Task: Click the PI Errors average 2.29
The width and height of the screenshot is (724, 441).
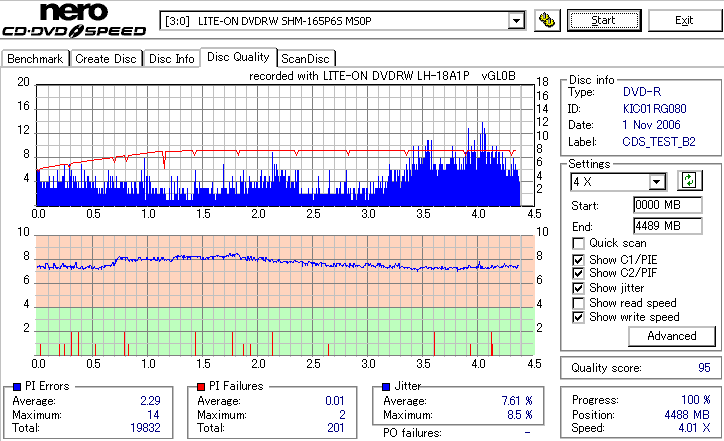Action: 151,401
